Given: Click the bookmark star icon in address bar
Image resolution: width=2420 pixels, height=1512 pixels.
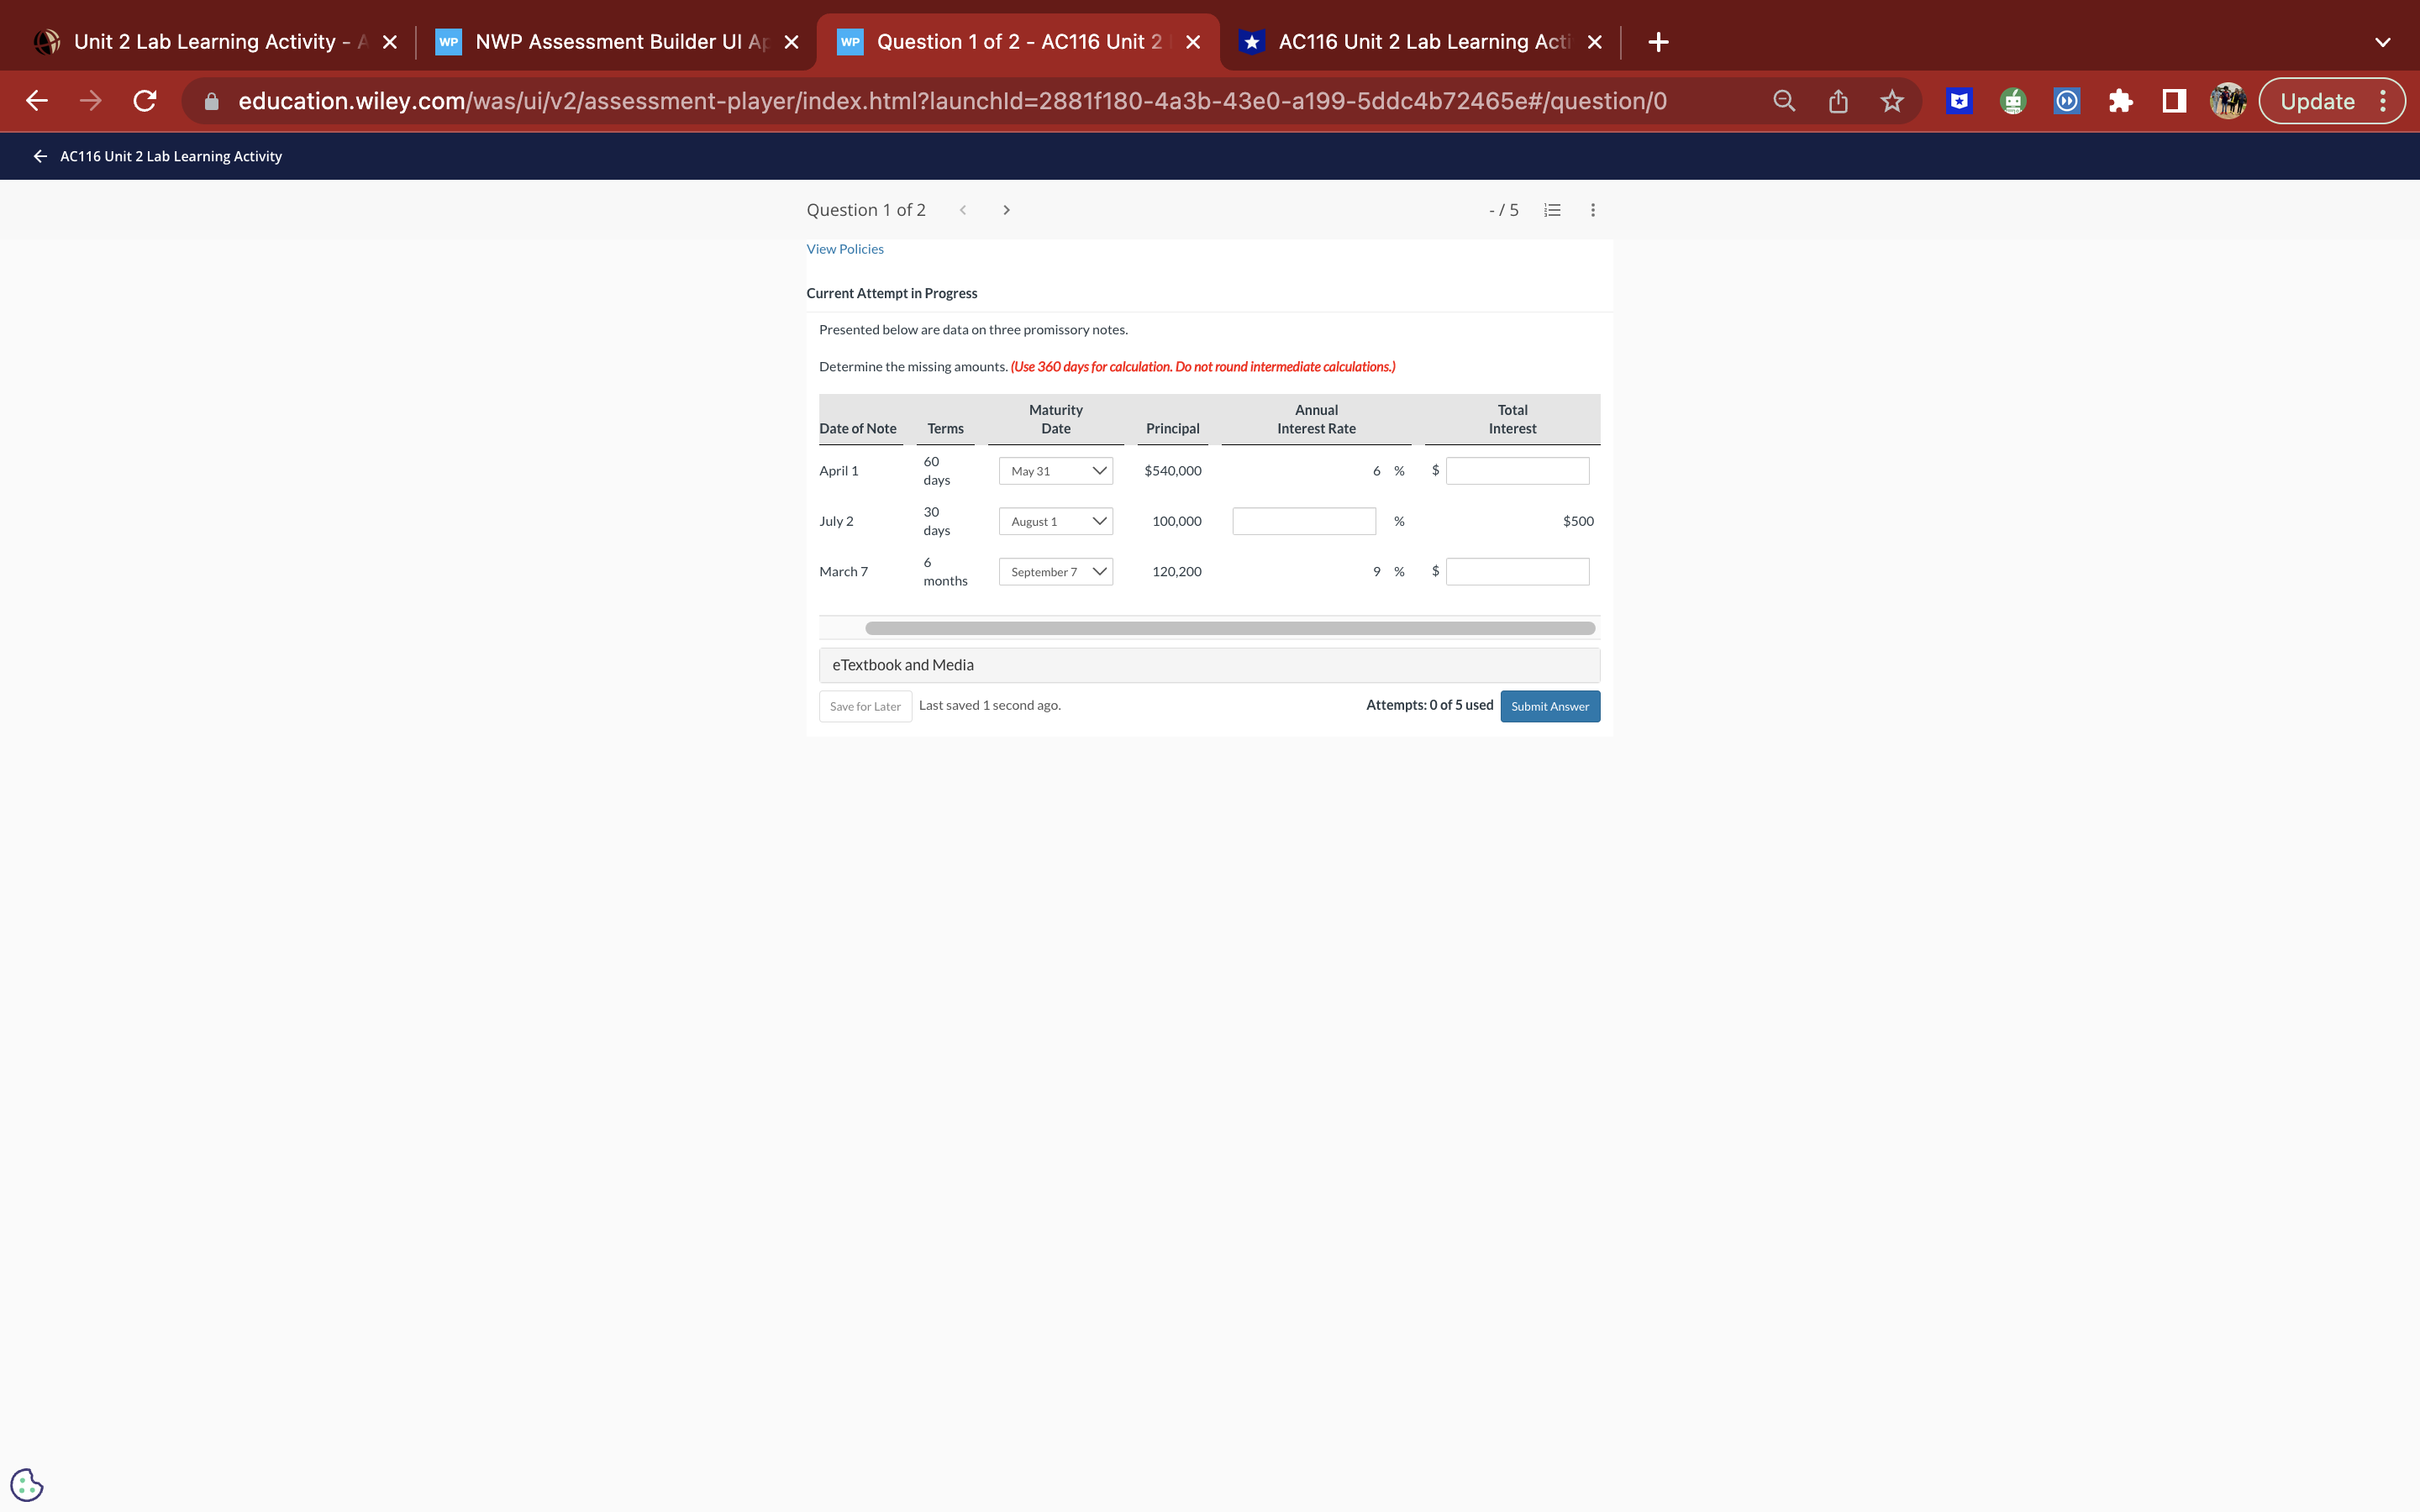Looking at the screenshot, I should (x=1891, y=101).
